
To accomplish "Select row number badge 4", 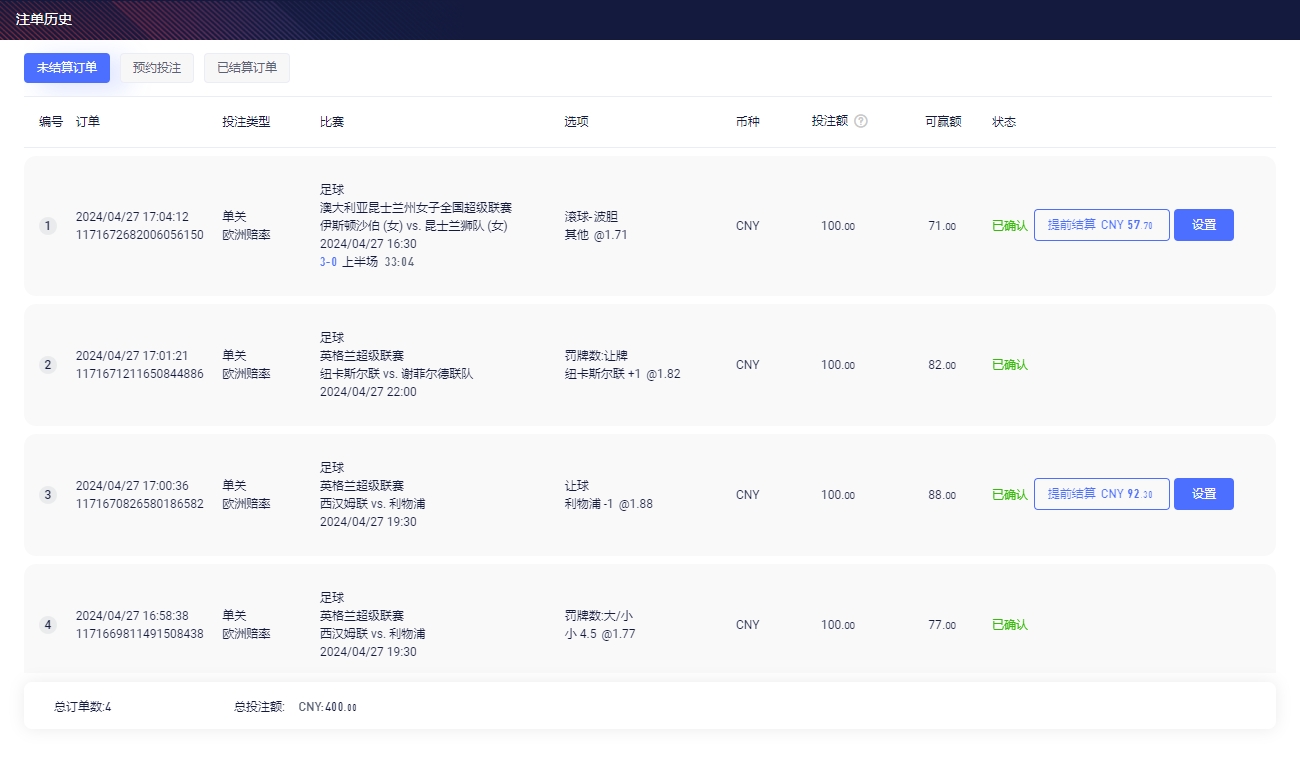I will pos(48,625).
